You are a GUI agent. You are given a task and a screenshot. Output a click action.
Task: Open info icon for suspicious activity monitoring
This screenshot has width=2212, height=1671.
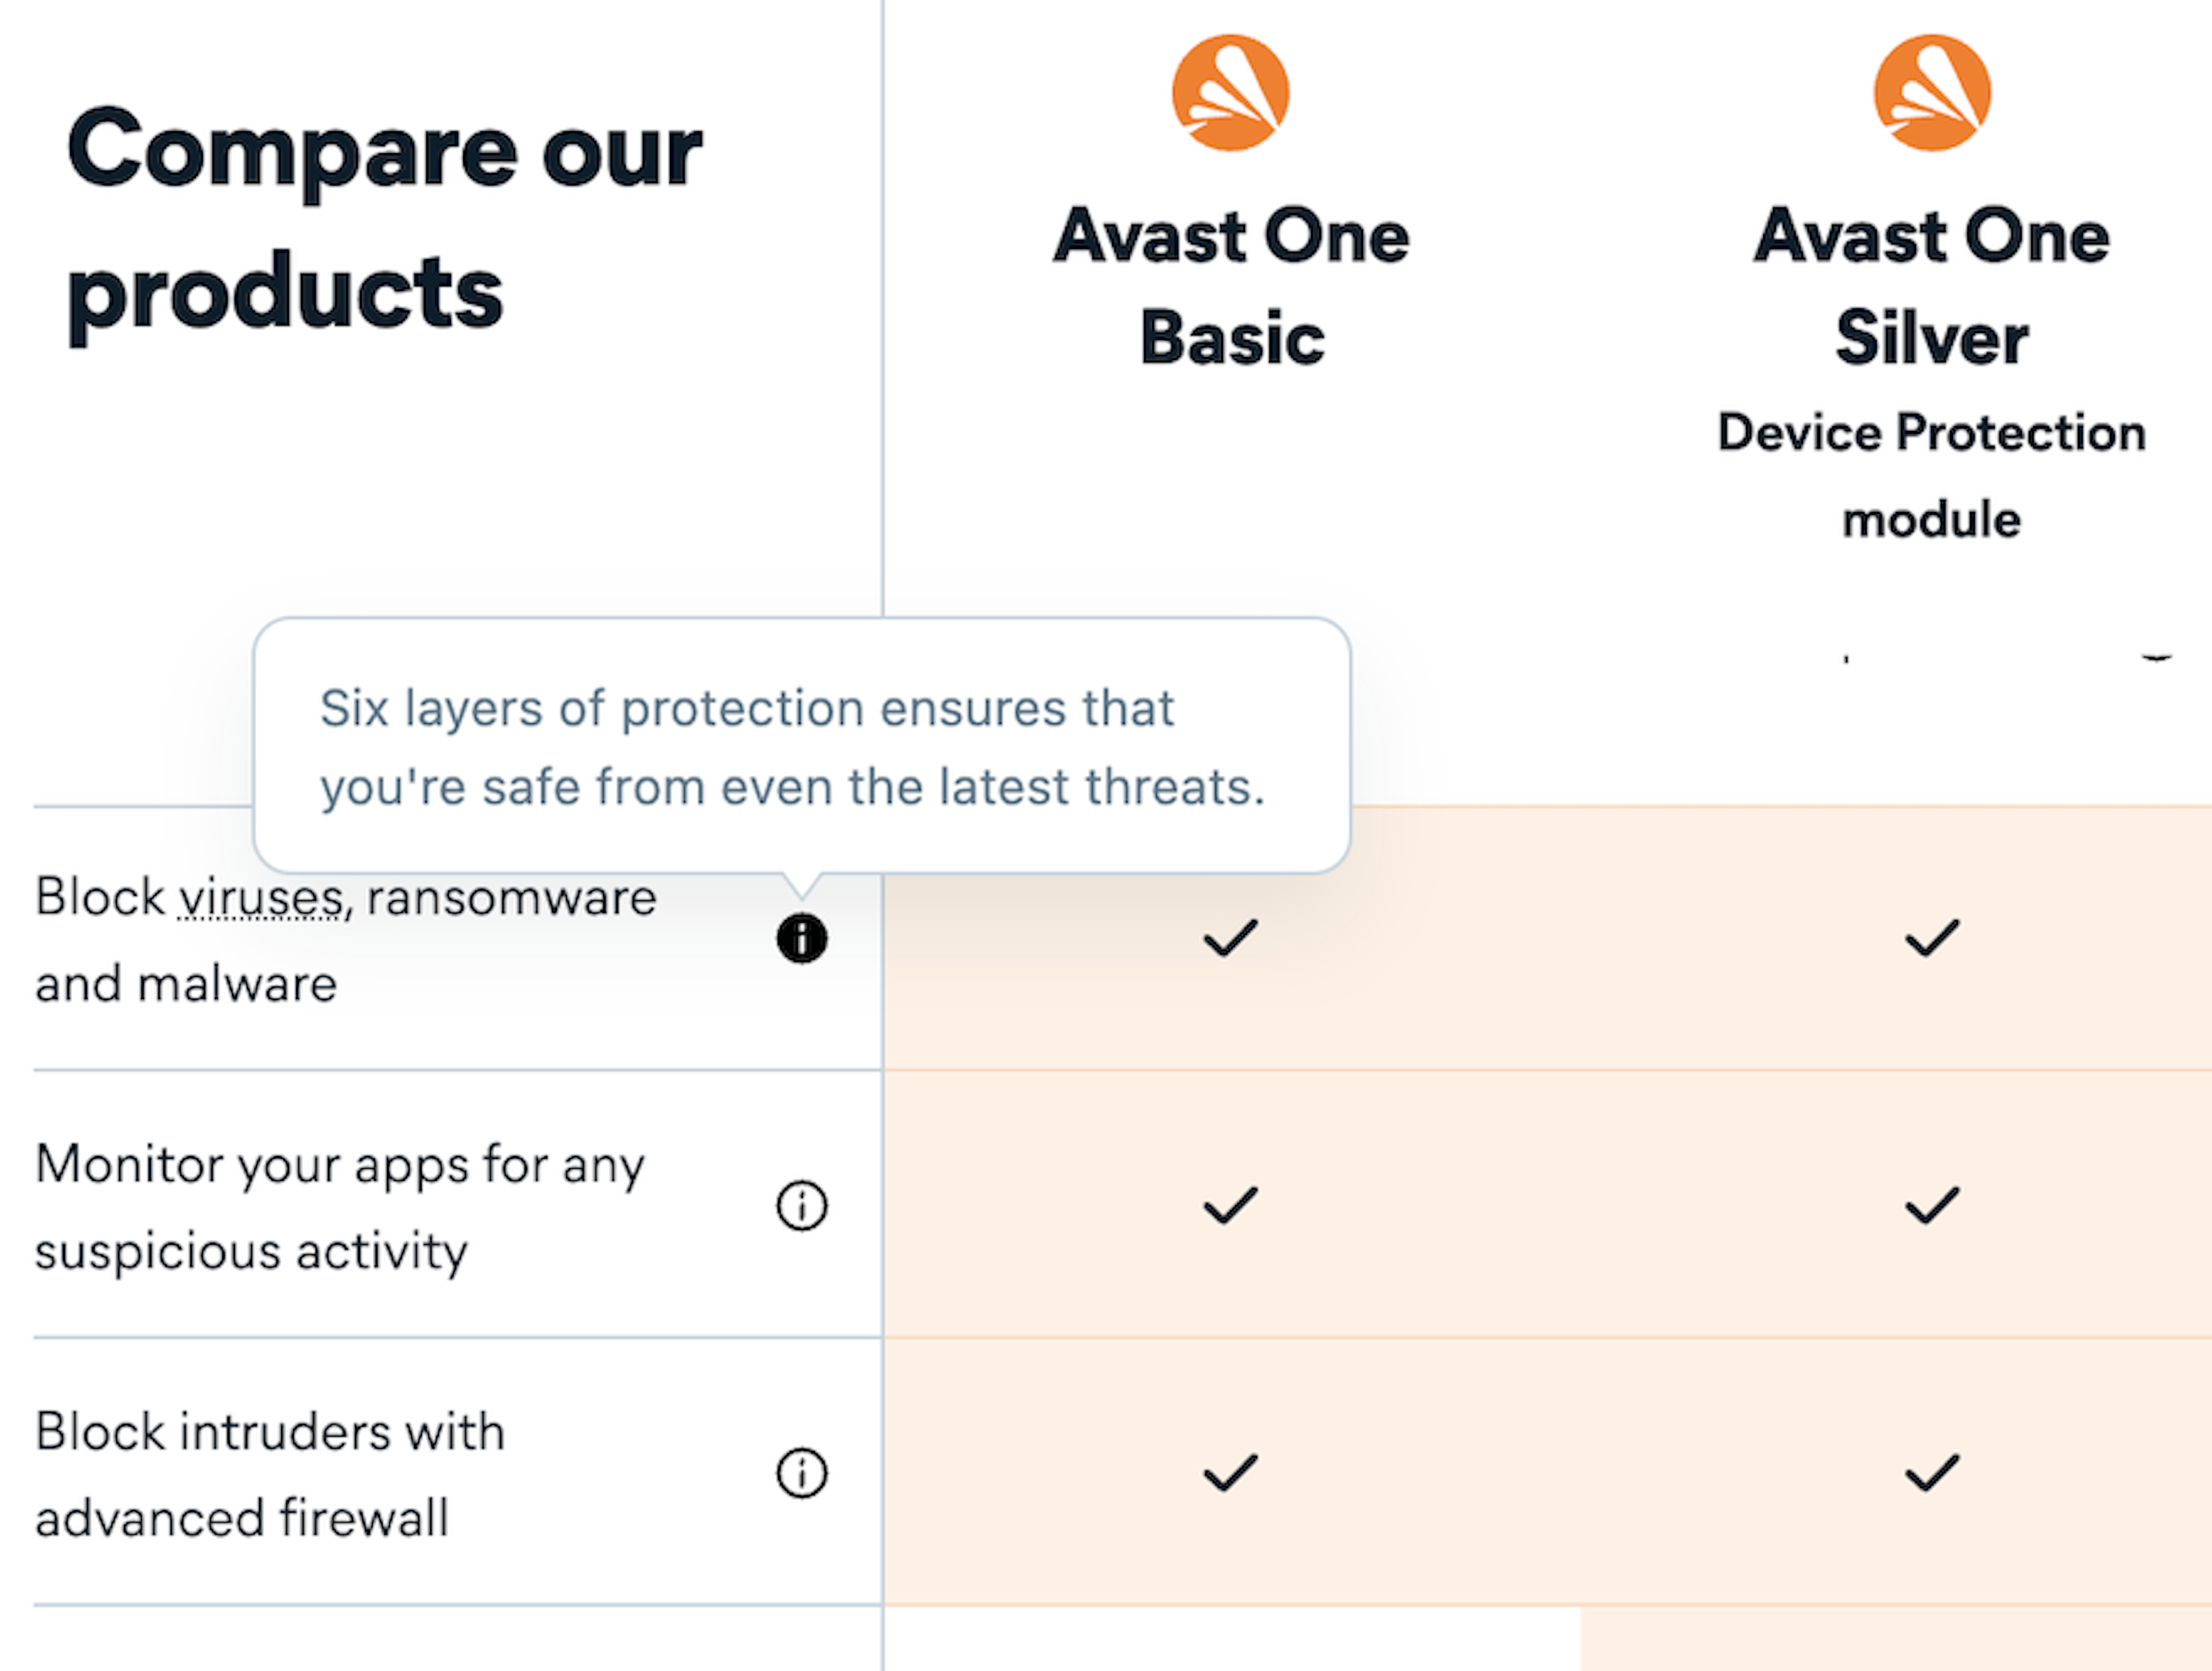tap(802, 1205)
